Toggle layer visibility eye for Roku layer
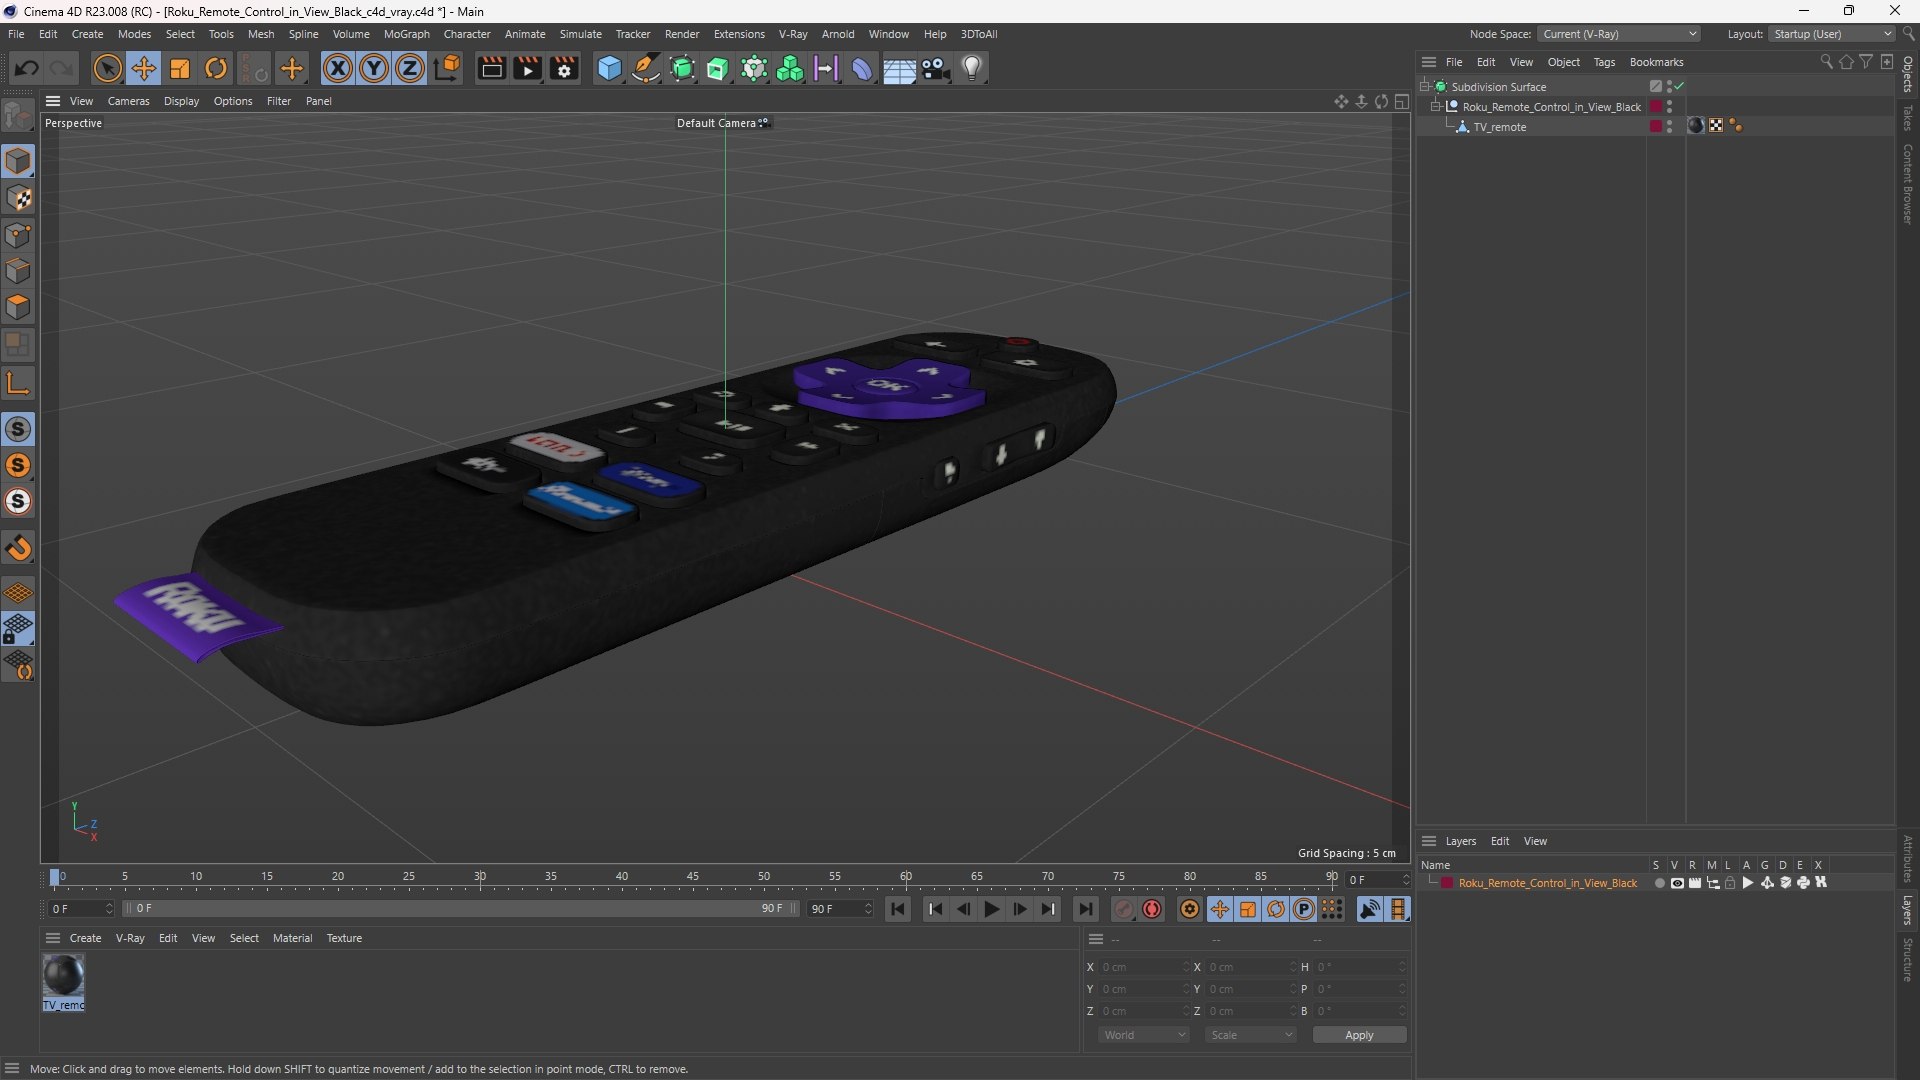The image size is (1920, 1080). point(1677,883)
